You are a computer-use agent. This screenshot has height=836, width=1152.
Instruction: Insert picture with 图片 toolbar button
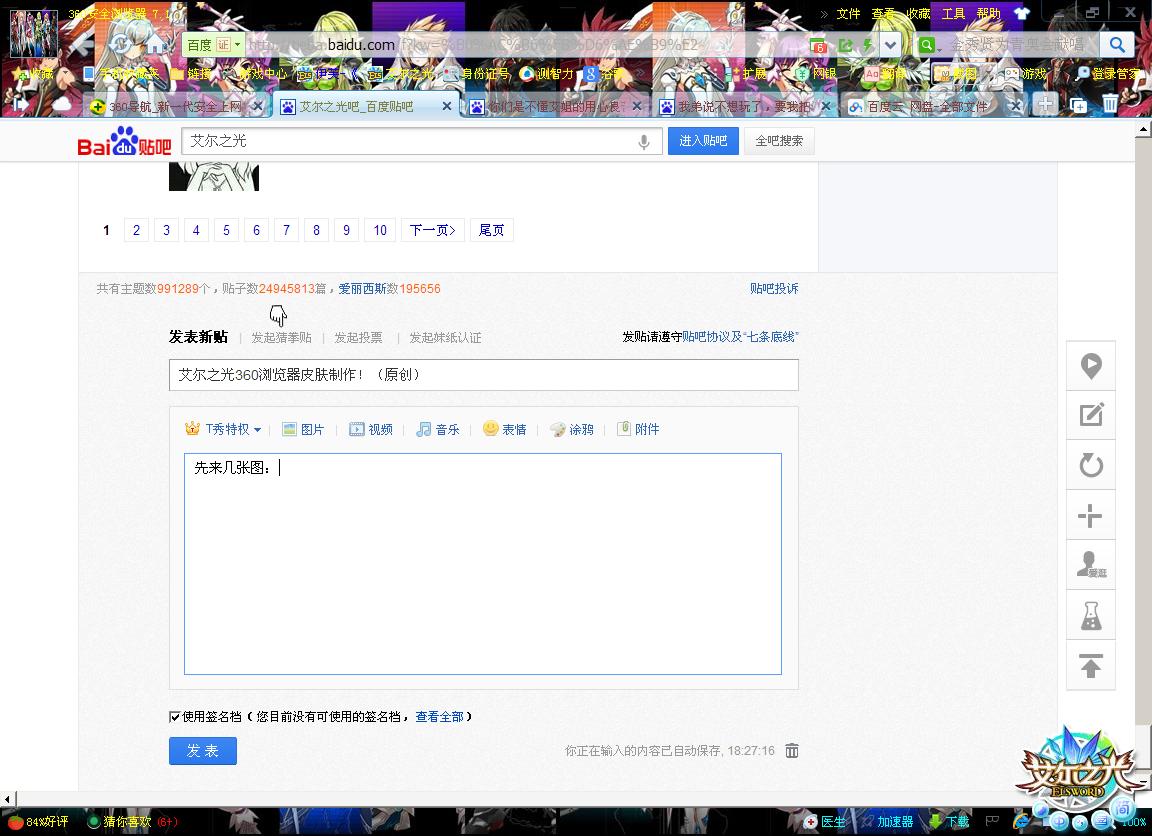pyautogui.click(x=303, y=429)
